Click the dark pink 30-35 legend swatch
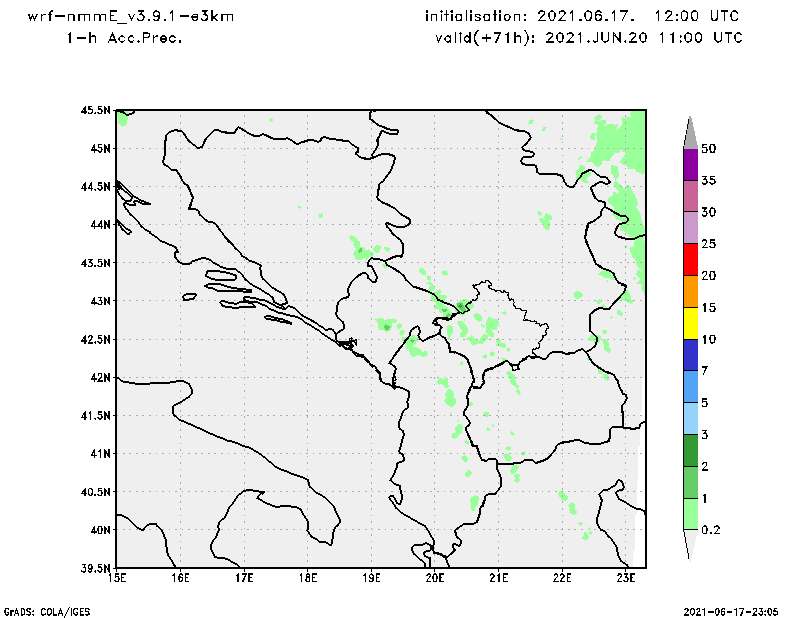 690,196
